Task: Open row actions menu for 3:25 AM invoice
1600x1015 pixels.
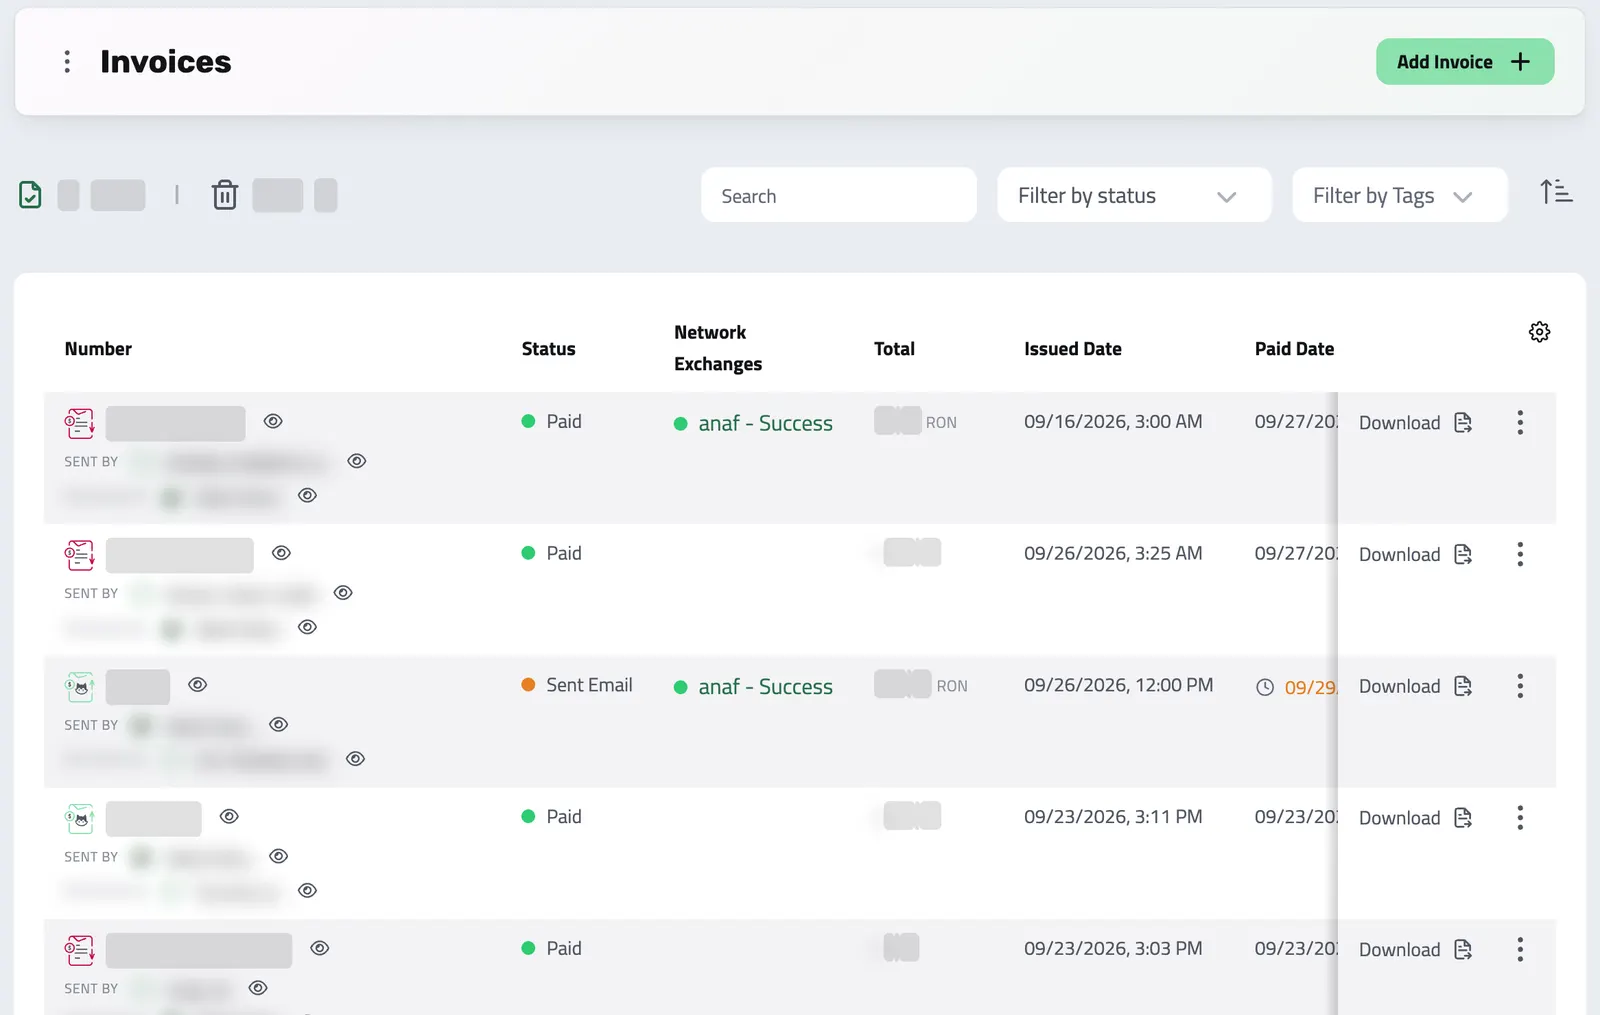Action: pos(1520,555)
